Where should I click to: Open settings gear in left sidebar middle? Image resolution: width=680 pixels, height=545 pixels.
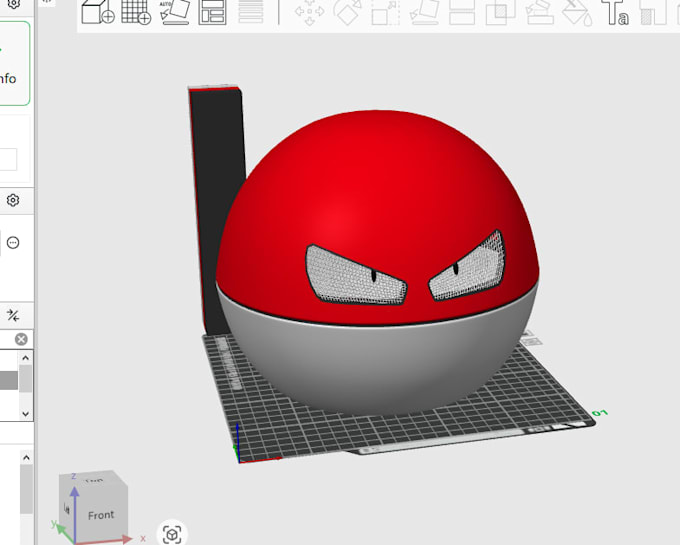(x=13, y=200)
